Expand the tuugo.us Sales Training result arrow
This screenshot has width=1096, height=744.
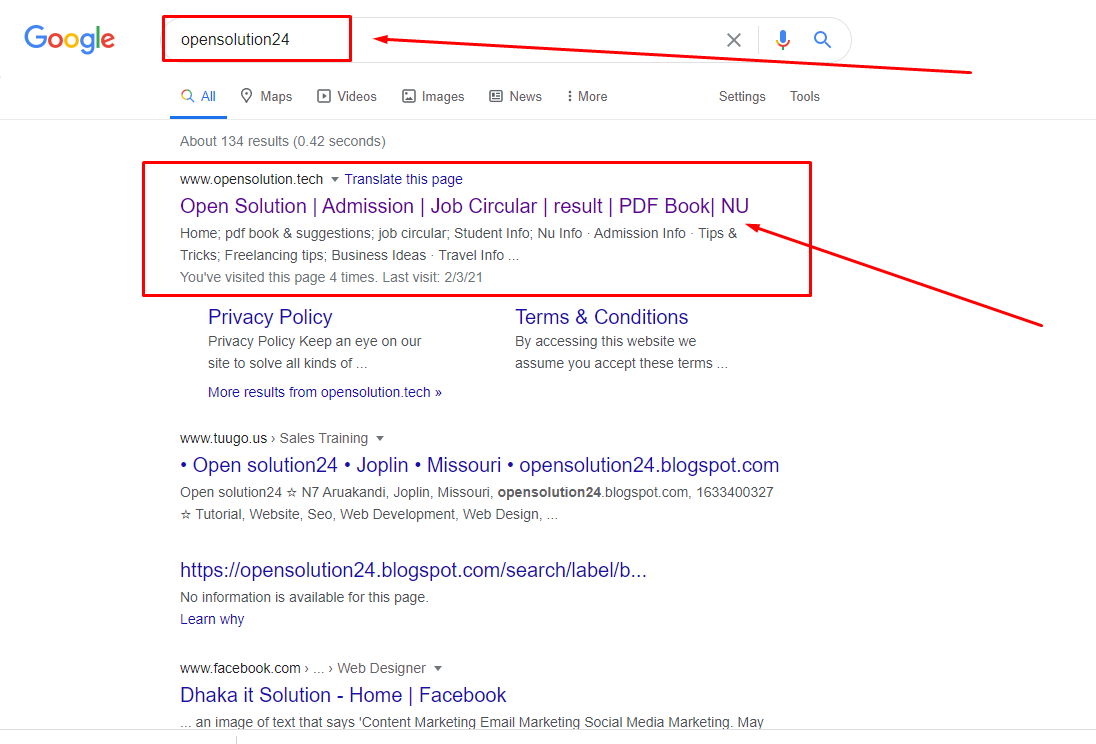point(381,438)
